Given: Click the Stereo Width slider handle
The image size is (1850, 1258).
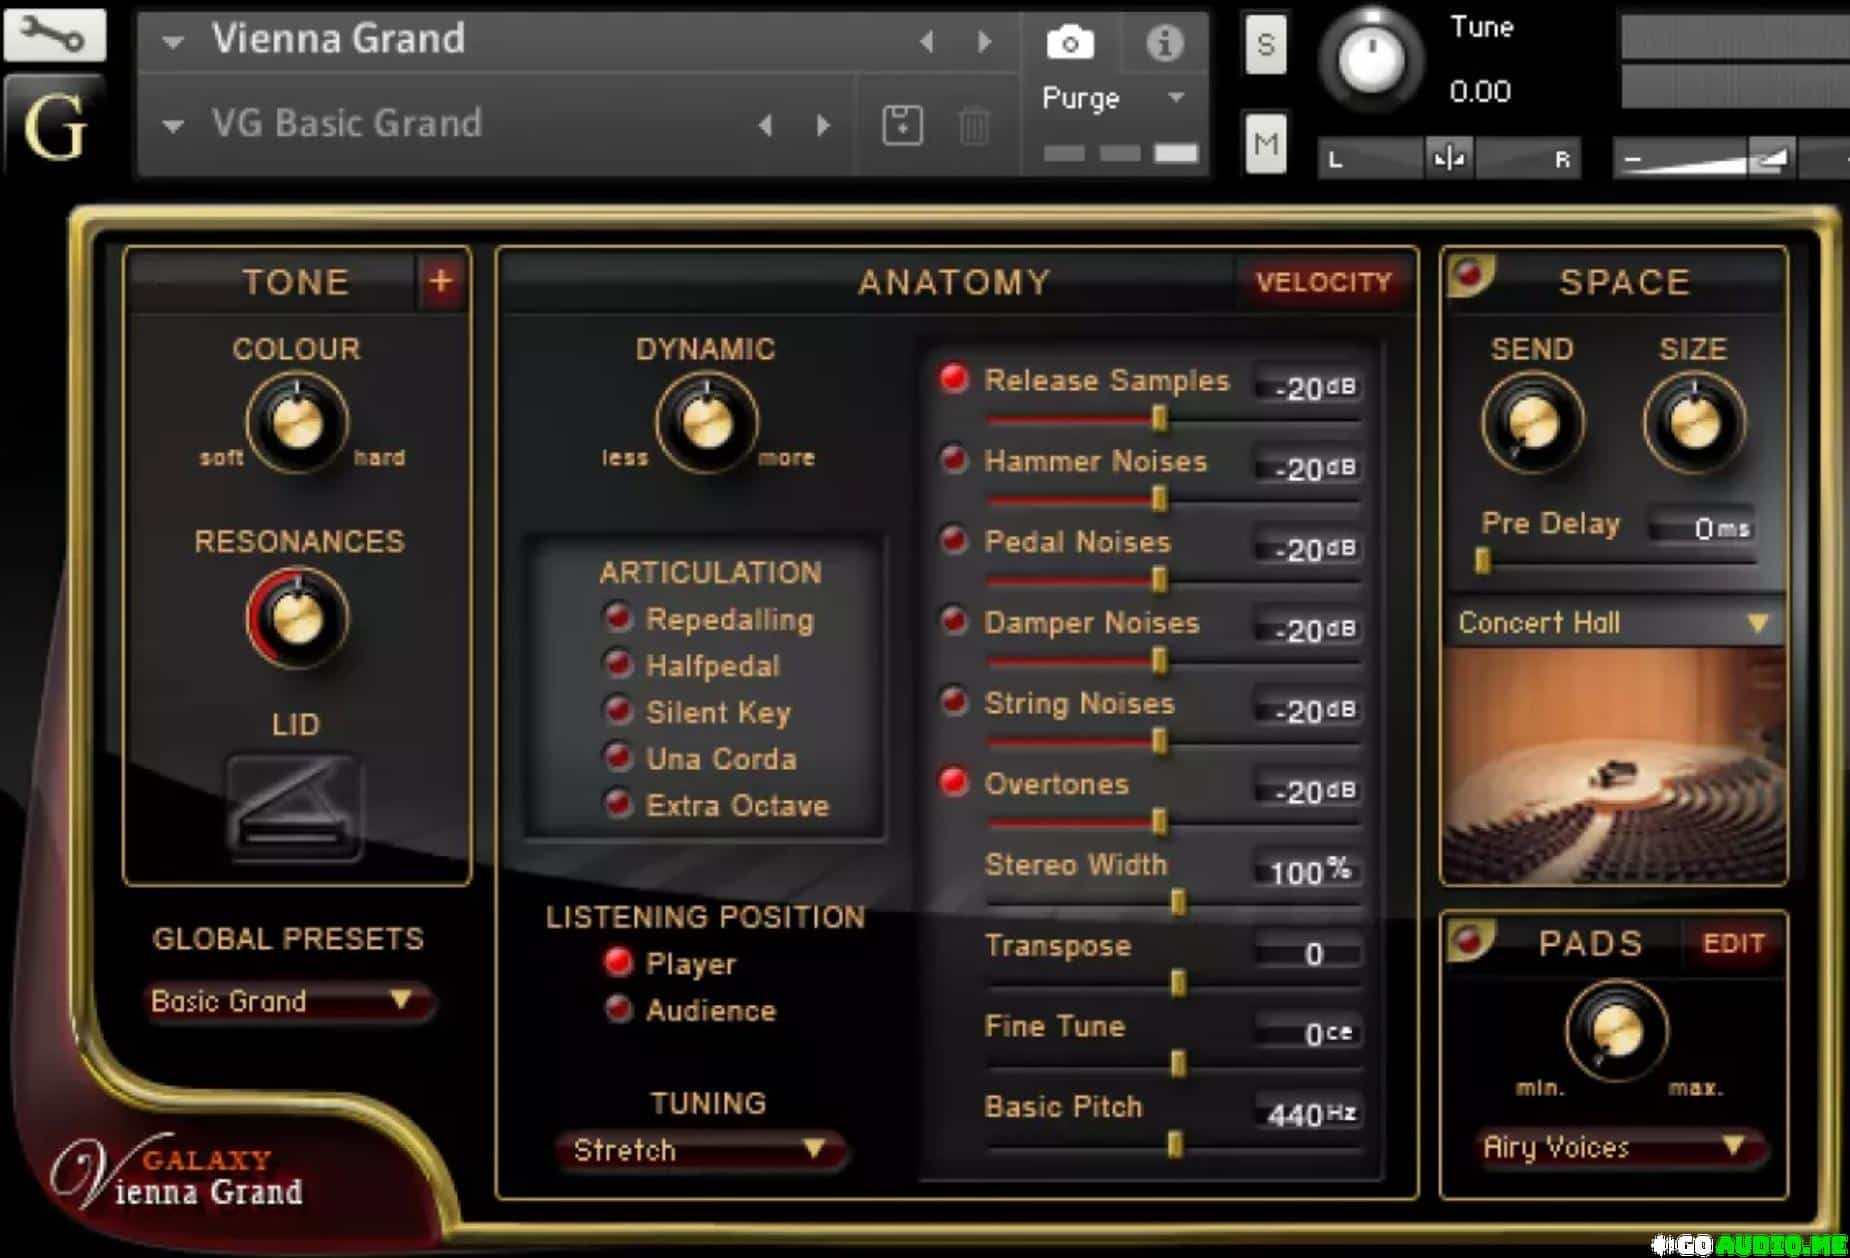Looking at the screenshot, I should click(x=1179, y=902).
